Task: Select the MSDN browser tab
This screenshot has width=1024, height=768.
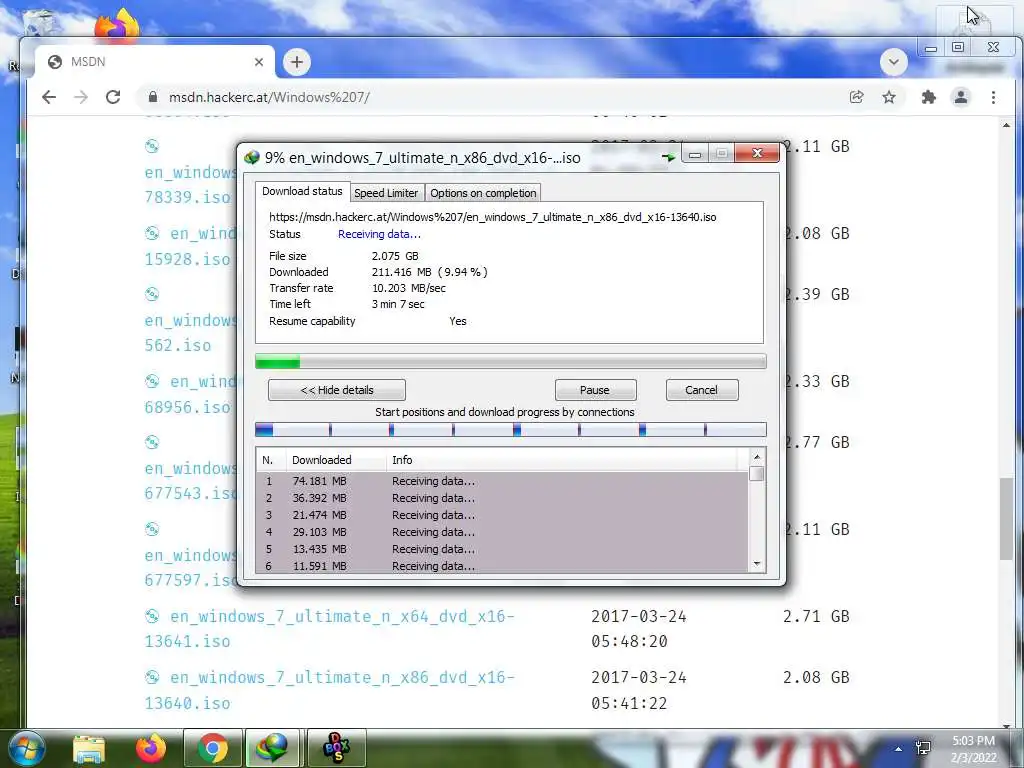Action: pos(155,61)
